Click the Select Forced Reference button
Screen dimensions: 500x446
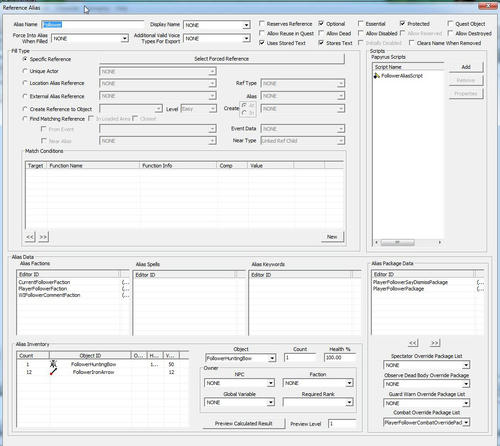coord(222,59)
